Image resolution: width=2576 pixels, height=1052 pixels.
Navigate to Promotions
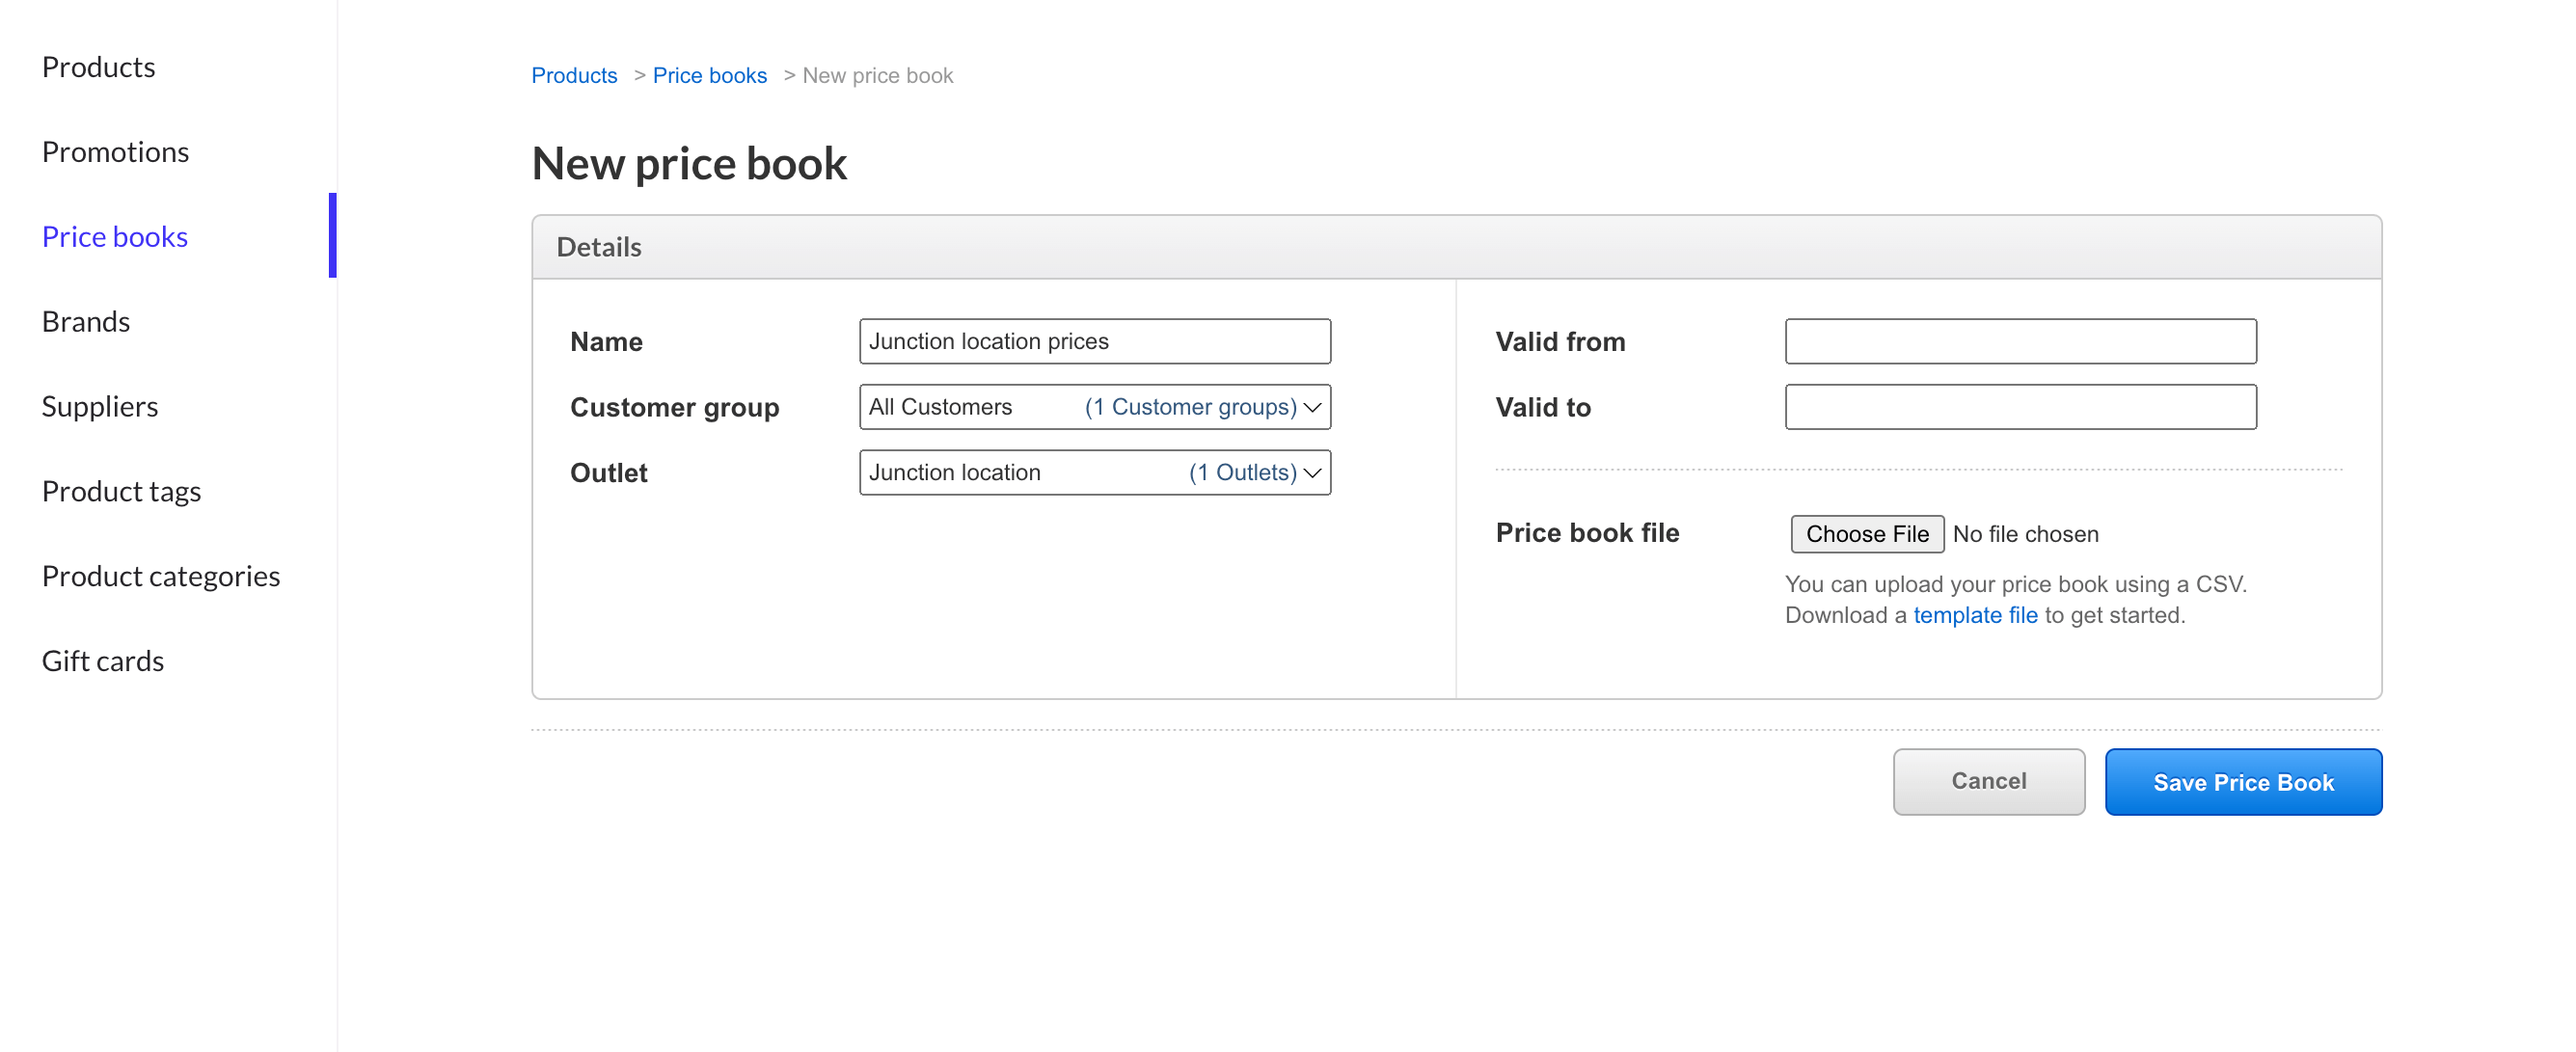[x=115, y=151]
